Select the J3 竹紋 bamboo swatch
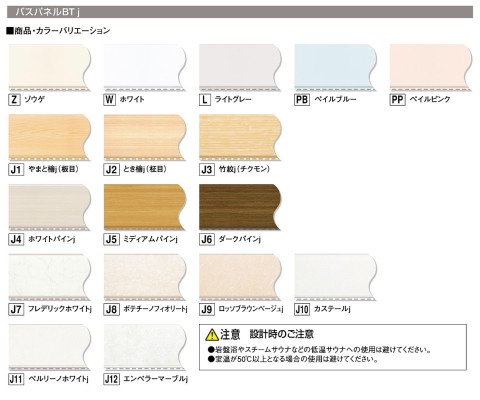 coord(240,138)
